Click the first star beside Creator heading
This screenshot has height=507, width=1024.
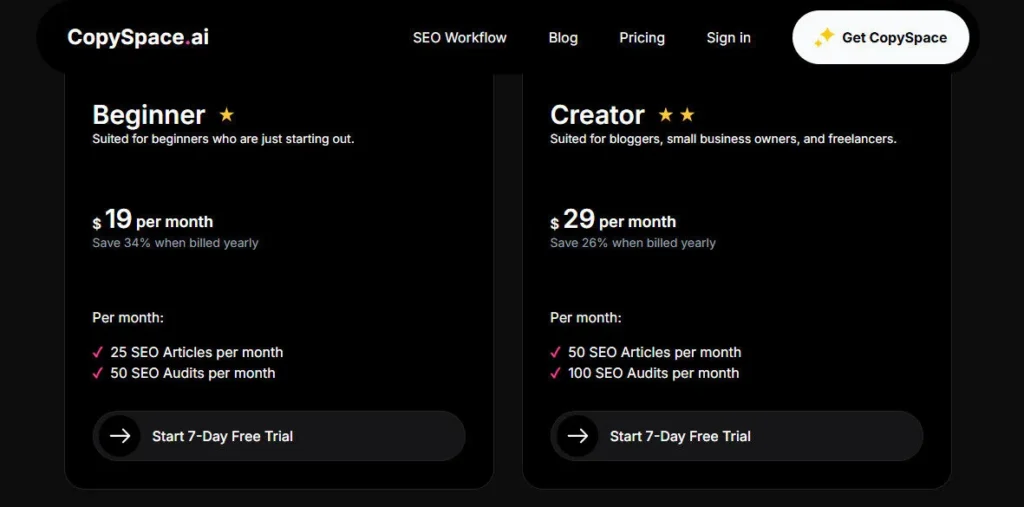[x=665, y=115]
